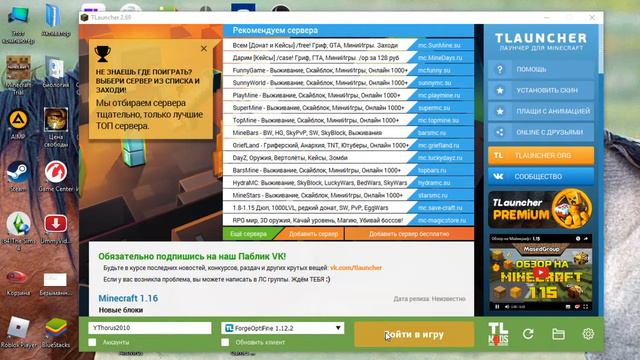Click the TL icon on the TLauncher.org button
Screen dimensions: 640x360
(498, 156)
